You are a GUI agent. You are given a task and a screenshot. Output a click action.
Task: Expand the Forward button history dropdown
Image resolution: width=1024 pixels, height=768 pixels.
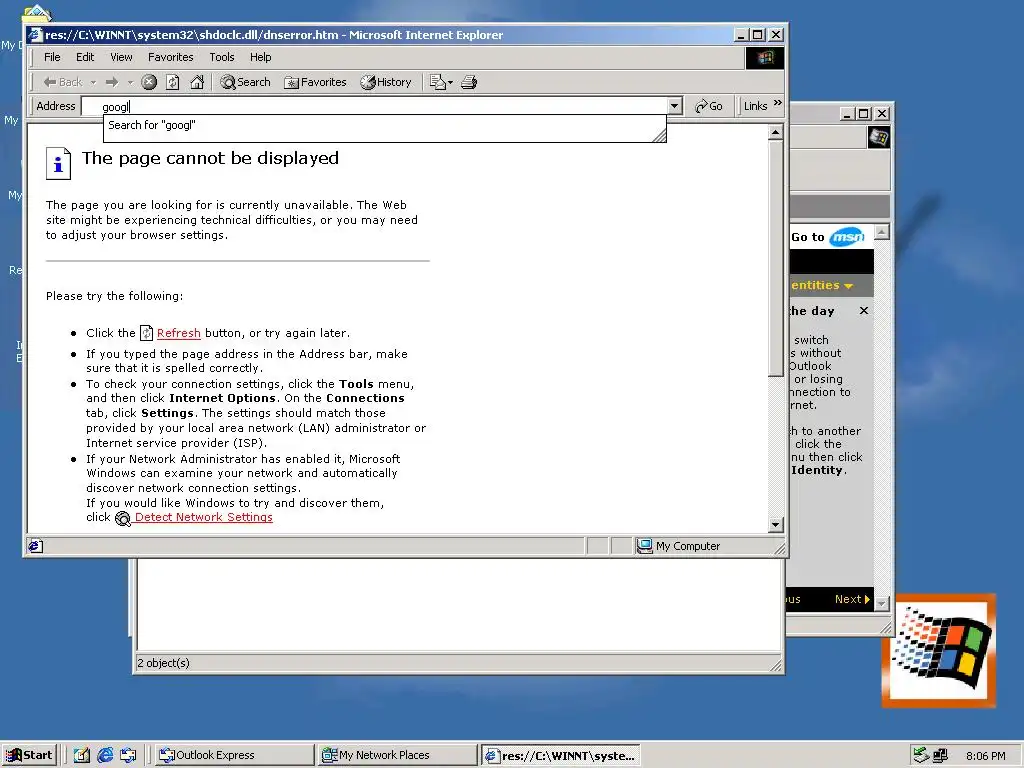[x=130, y=82]
